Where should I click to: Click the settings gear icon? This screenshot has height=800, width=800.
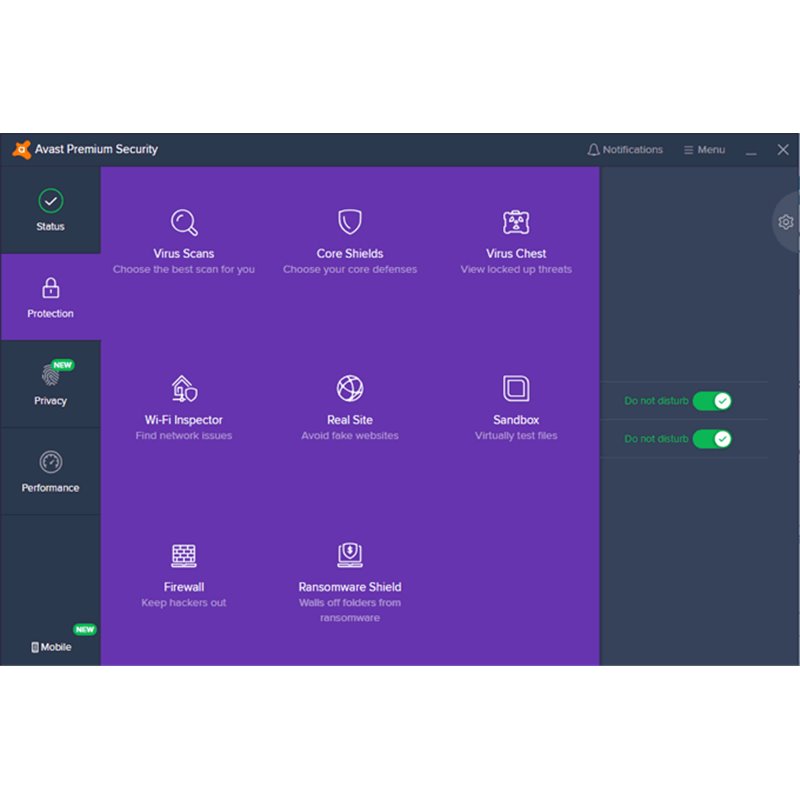(x=786, y=222)
